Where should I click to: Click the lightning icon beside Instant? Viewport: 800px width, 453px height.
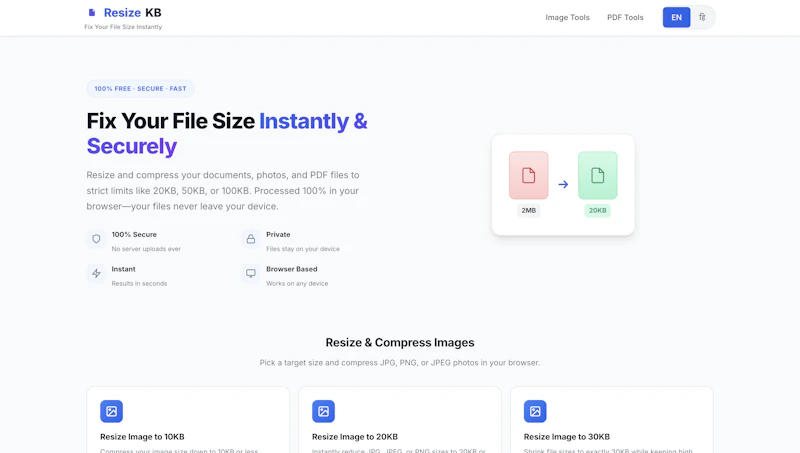[x=96, y=273]
